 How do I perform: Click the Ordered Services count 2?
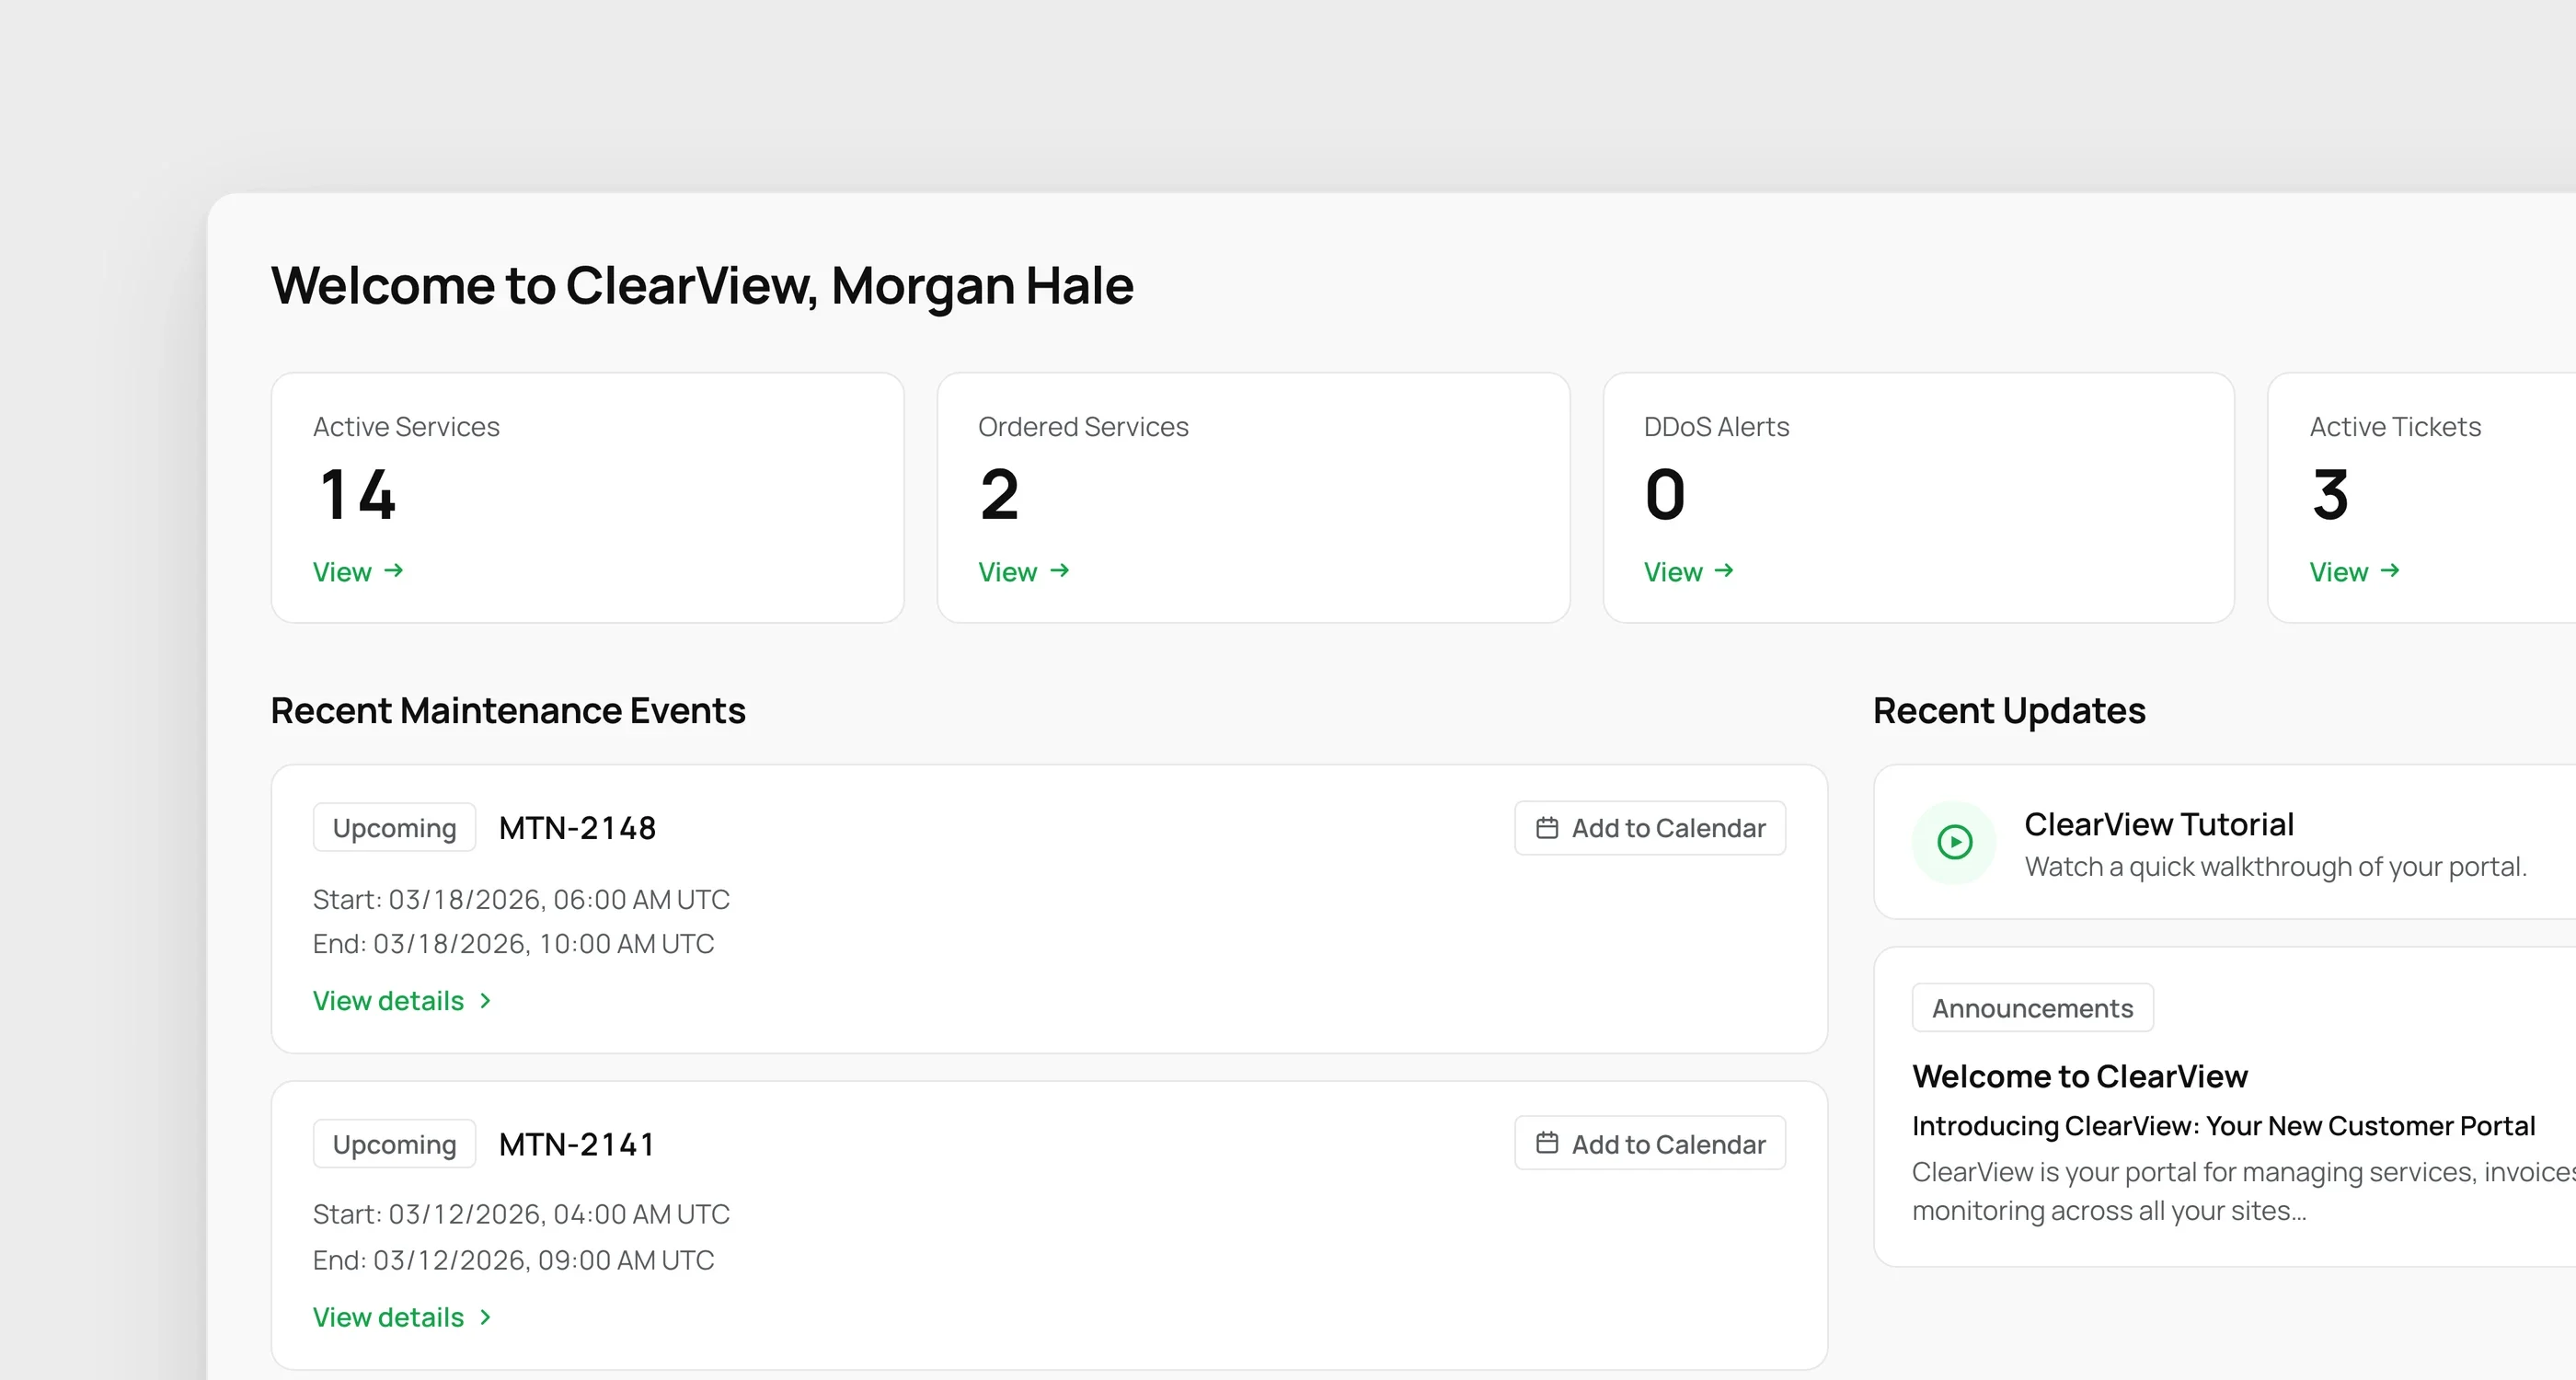point(999,494)
